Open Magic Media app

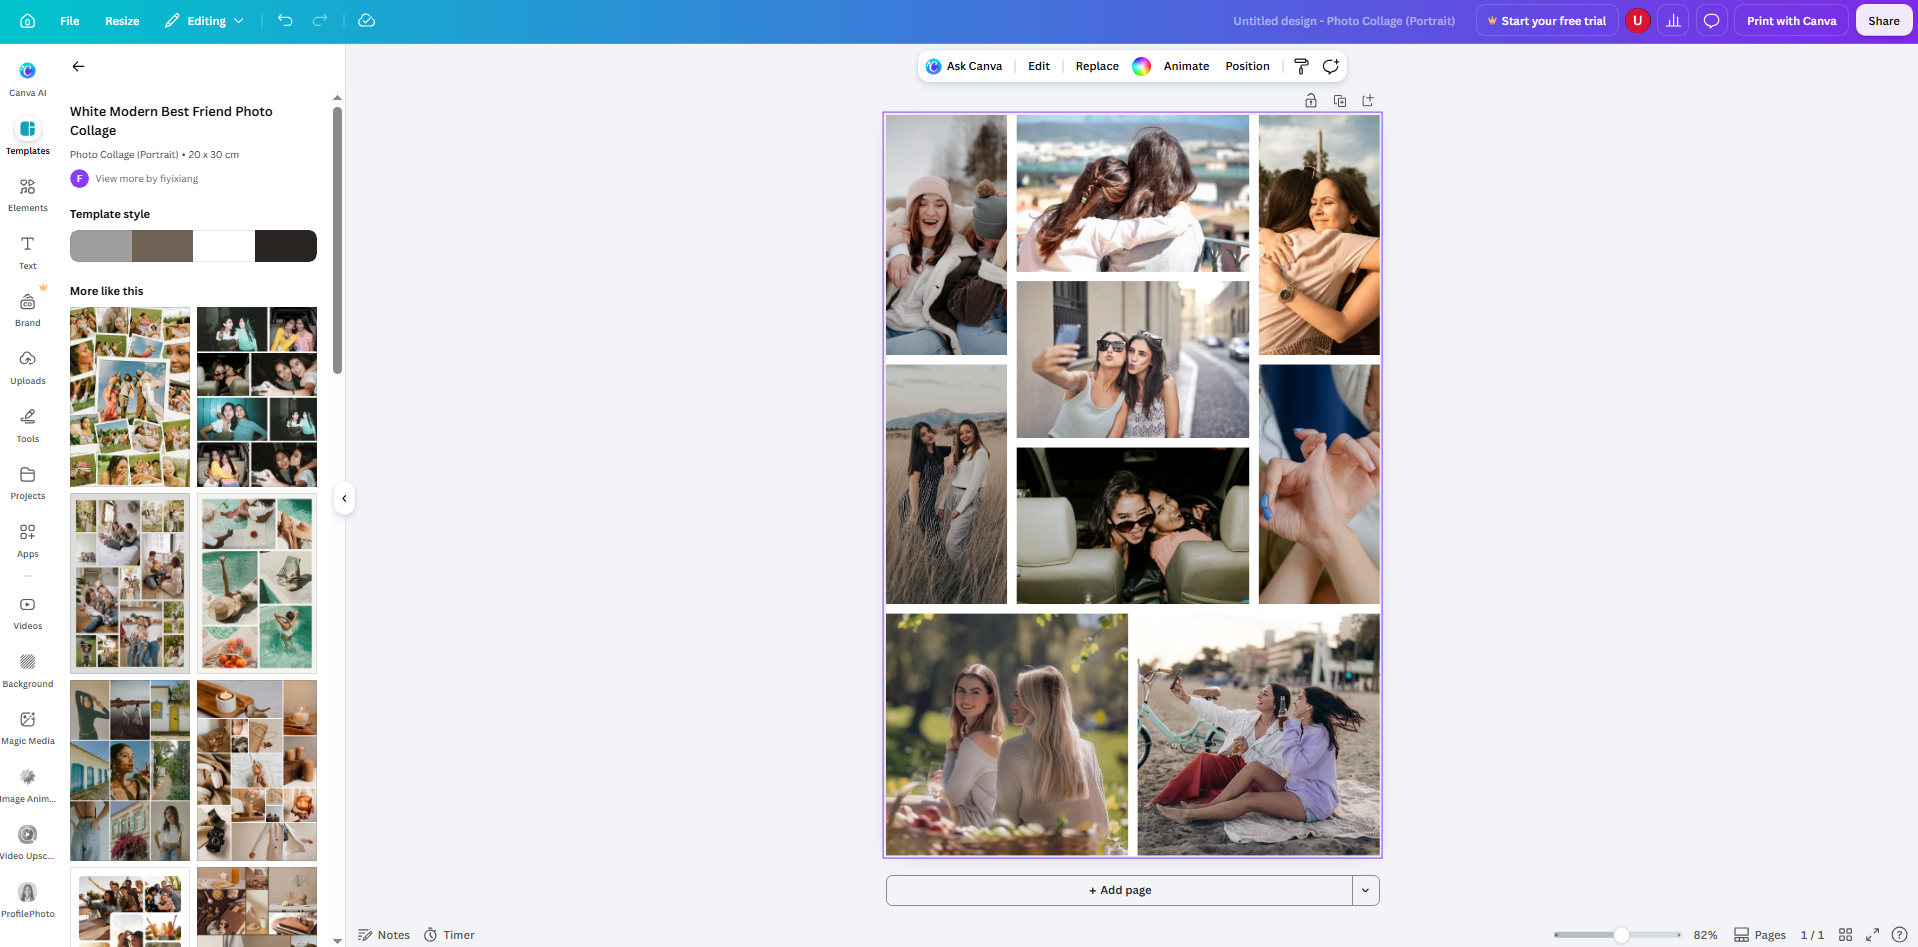(28, 727)
